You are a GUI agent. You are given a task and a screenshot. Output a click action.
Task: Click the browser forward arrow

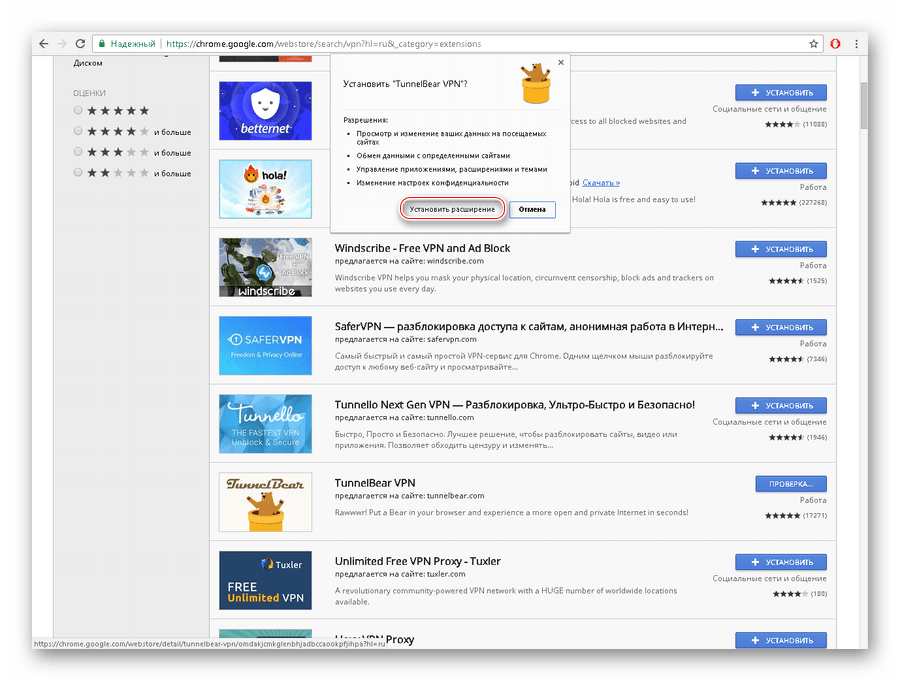click(x=61, y=44)
